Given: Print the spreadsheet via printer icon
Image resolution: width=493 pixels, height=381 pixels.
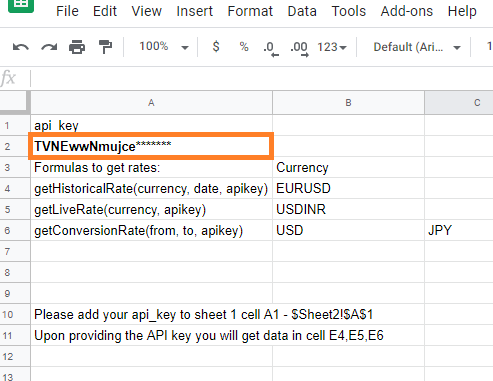Looking at the screenshot, I should pyautogui.click(x=77, y=47).
